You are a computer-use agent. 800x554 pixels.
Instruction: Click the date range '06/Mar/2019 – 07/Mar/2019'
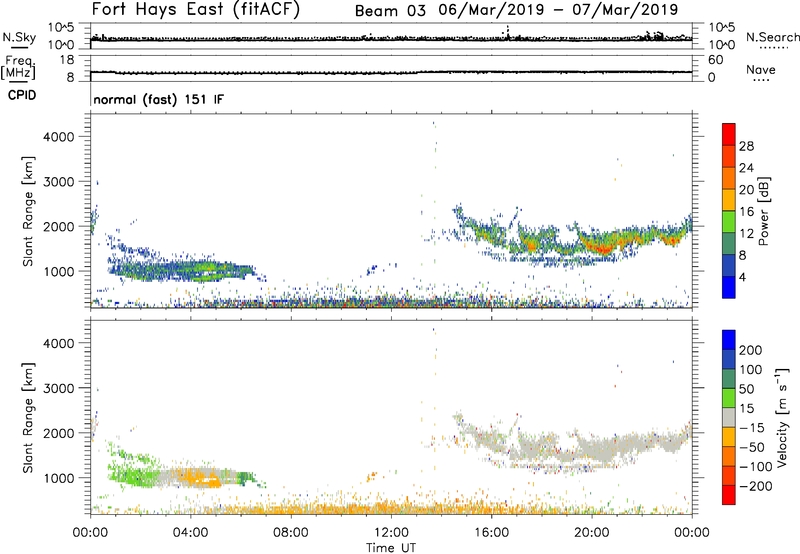558,10
